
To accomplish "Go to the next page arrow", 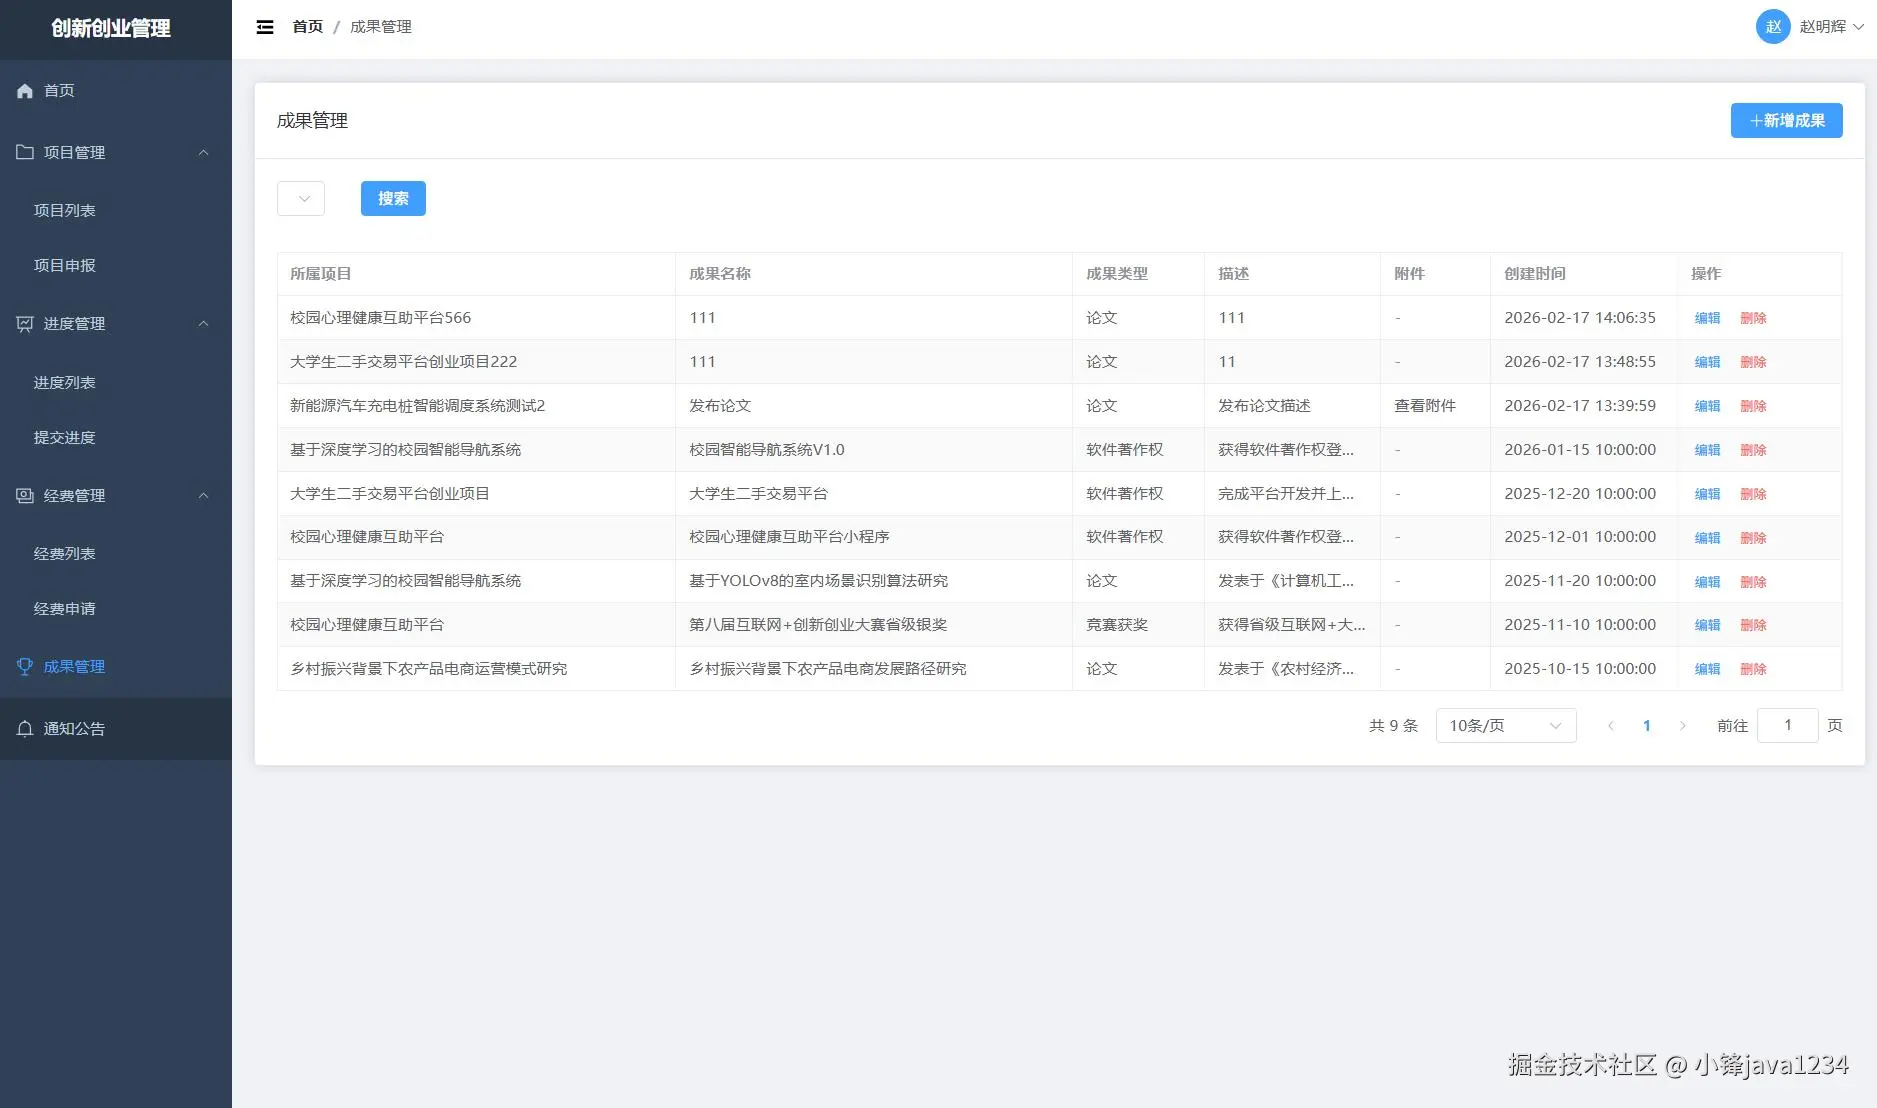I will (1683, 726).
